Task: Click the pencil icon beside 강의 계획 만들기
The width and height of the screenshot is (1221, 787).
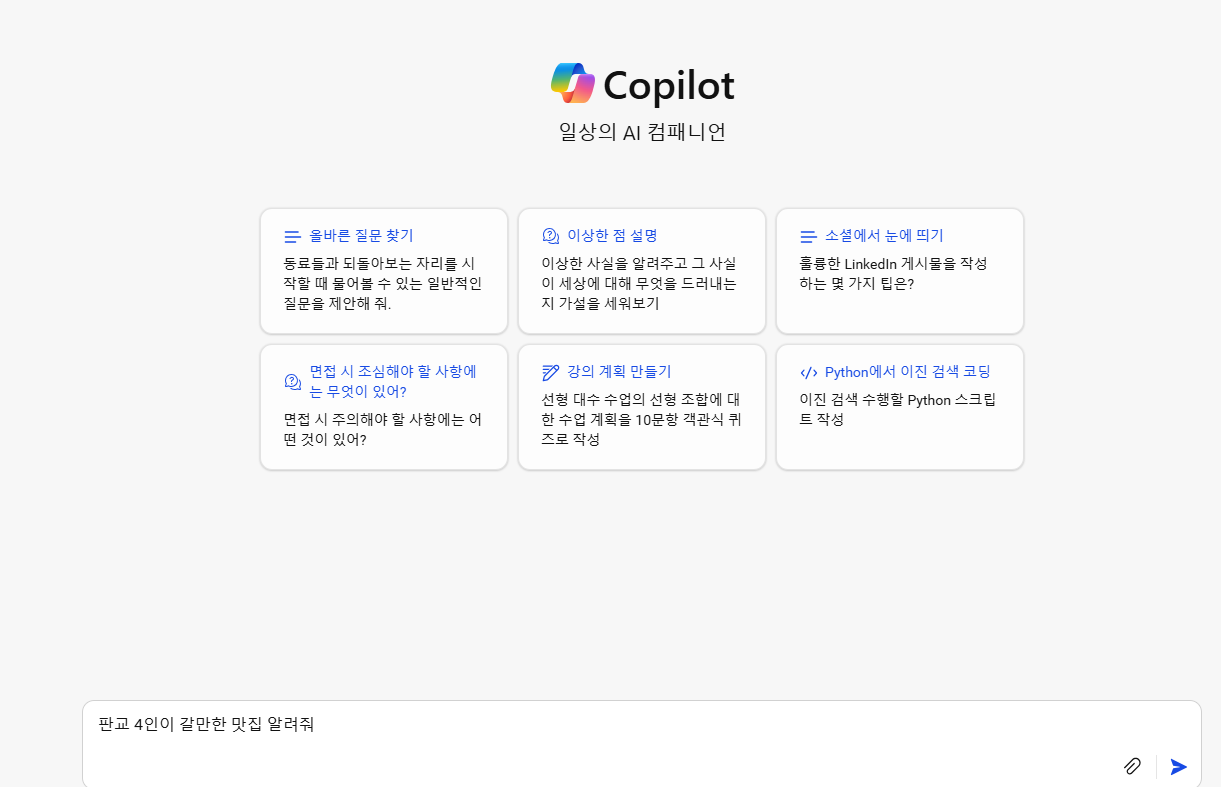Action: (551, 372)
